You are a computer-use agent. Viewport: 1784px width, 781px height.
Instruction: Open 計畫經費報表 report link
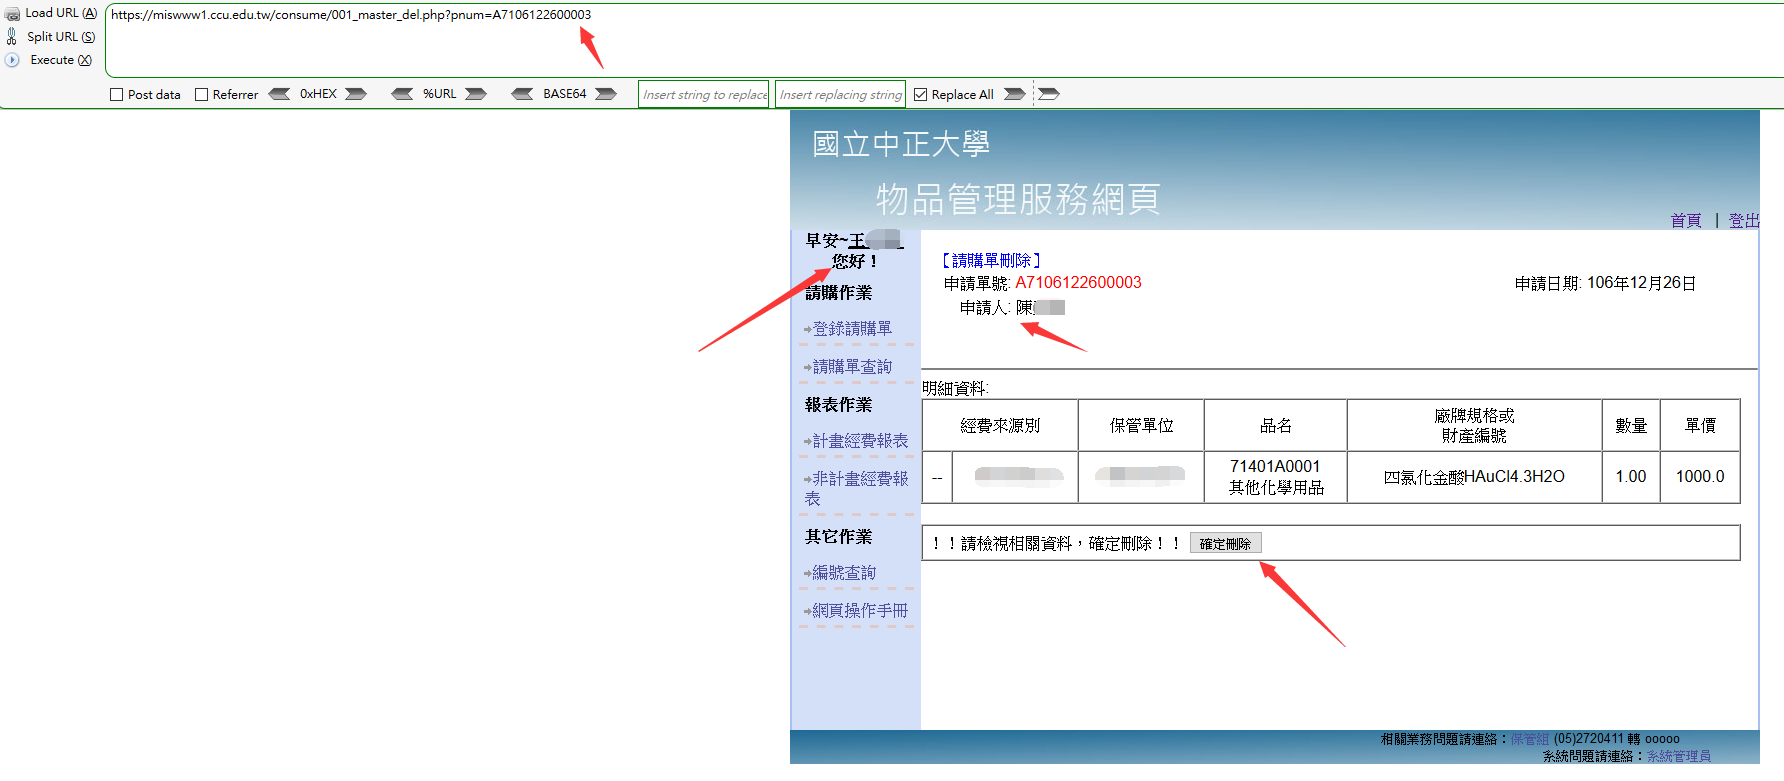pos(860,441)
